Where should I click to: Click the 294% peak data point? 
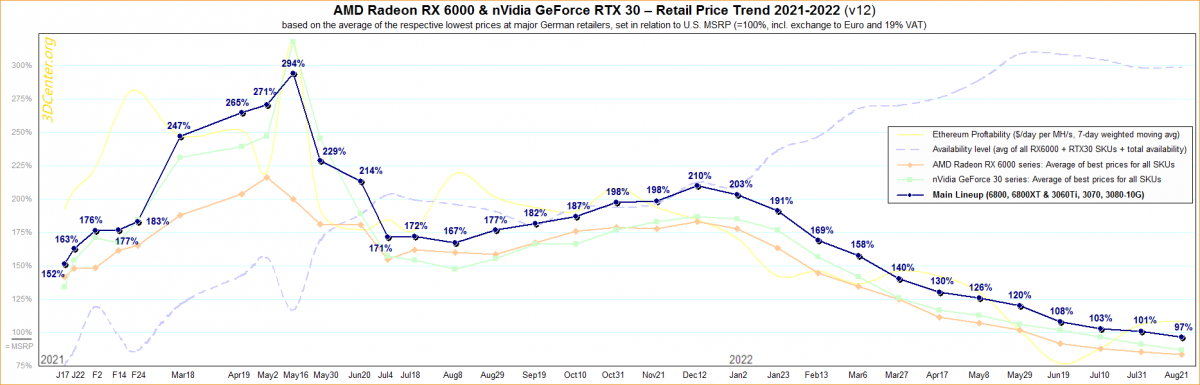click(x=293, y=73)
